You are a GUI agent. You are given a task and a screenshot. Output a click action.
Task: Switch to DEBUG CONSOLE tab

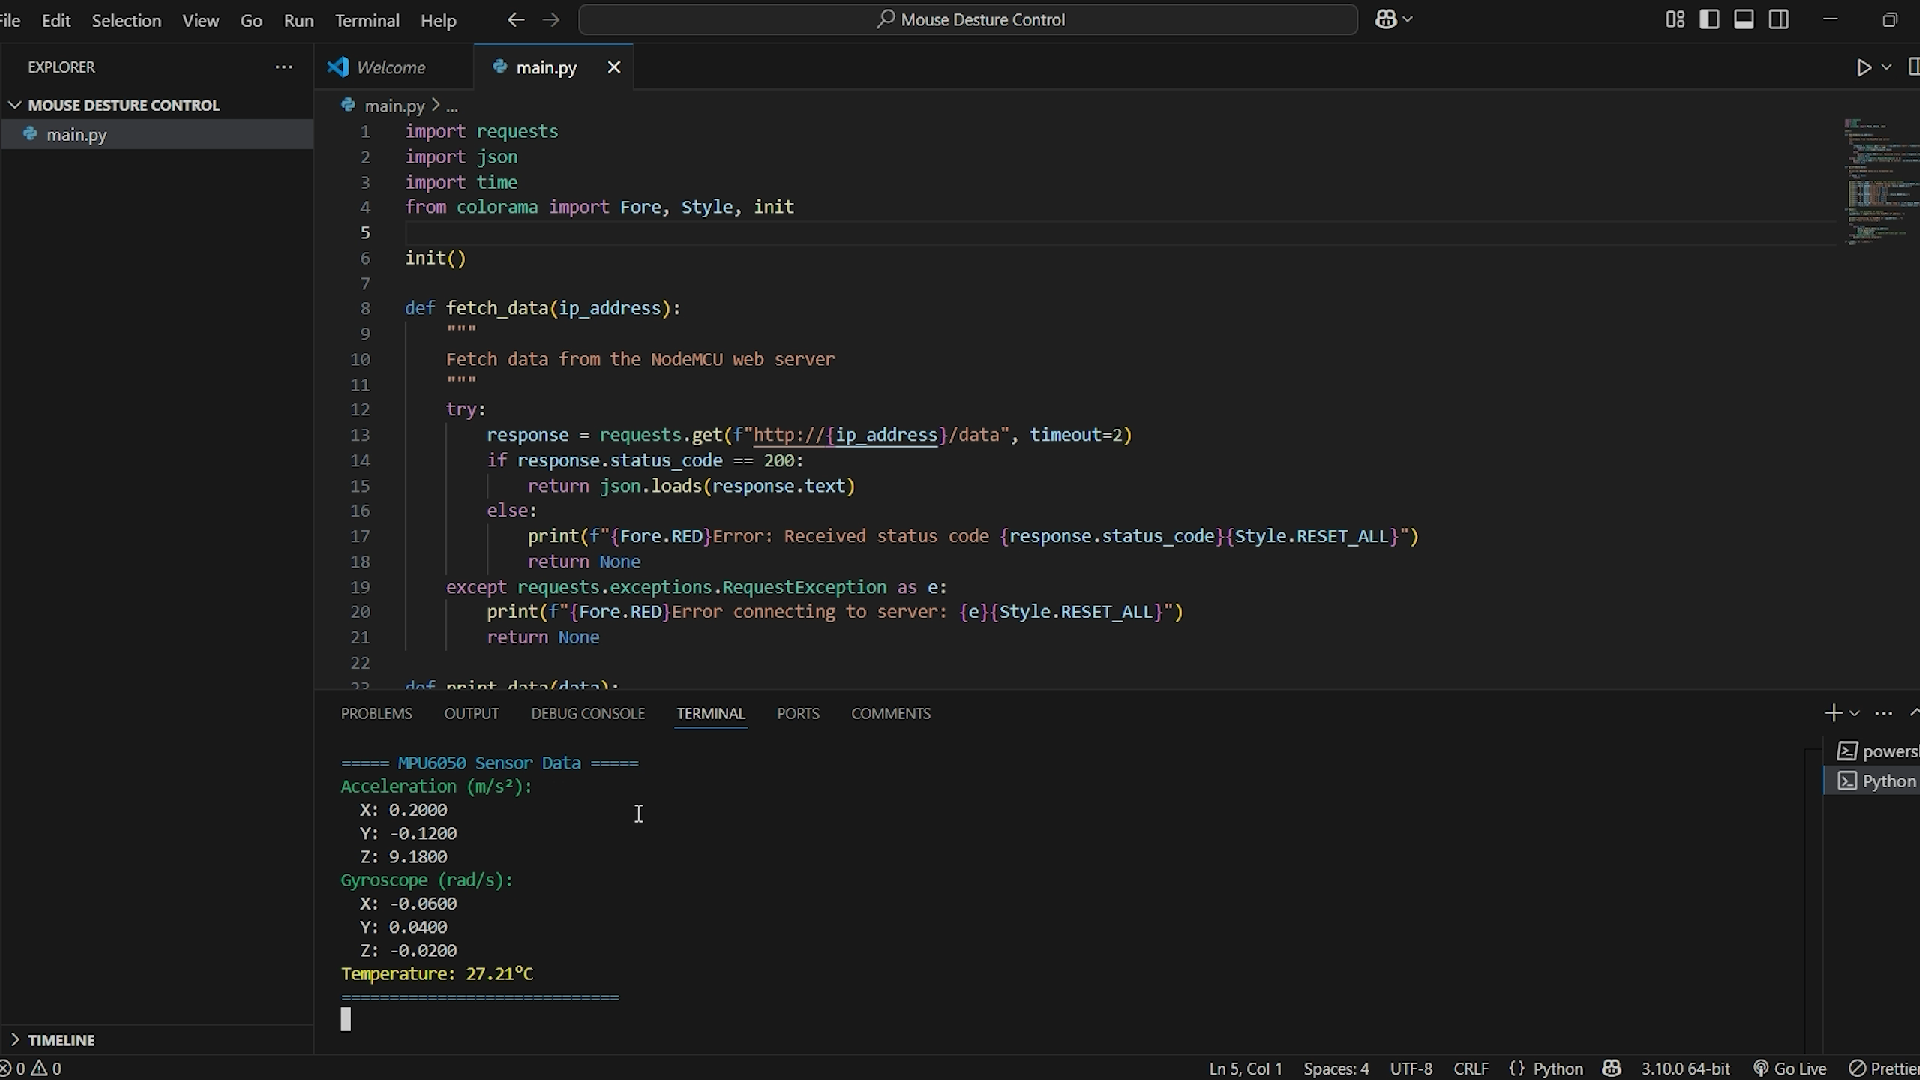coord(588,713)
